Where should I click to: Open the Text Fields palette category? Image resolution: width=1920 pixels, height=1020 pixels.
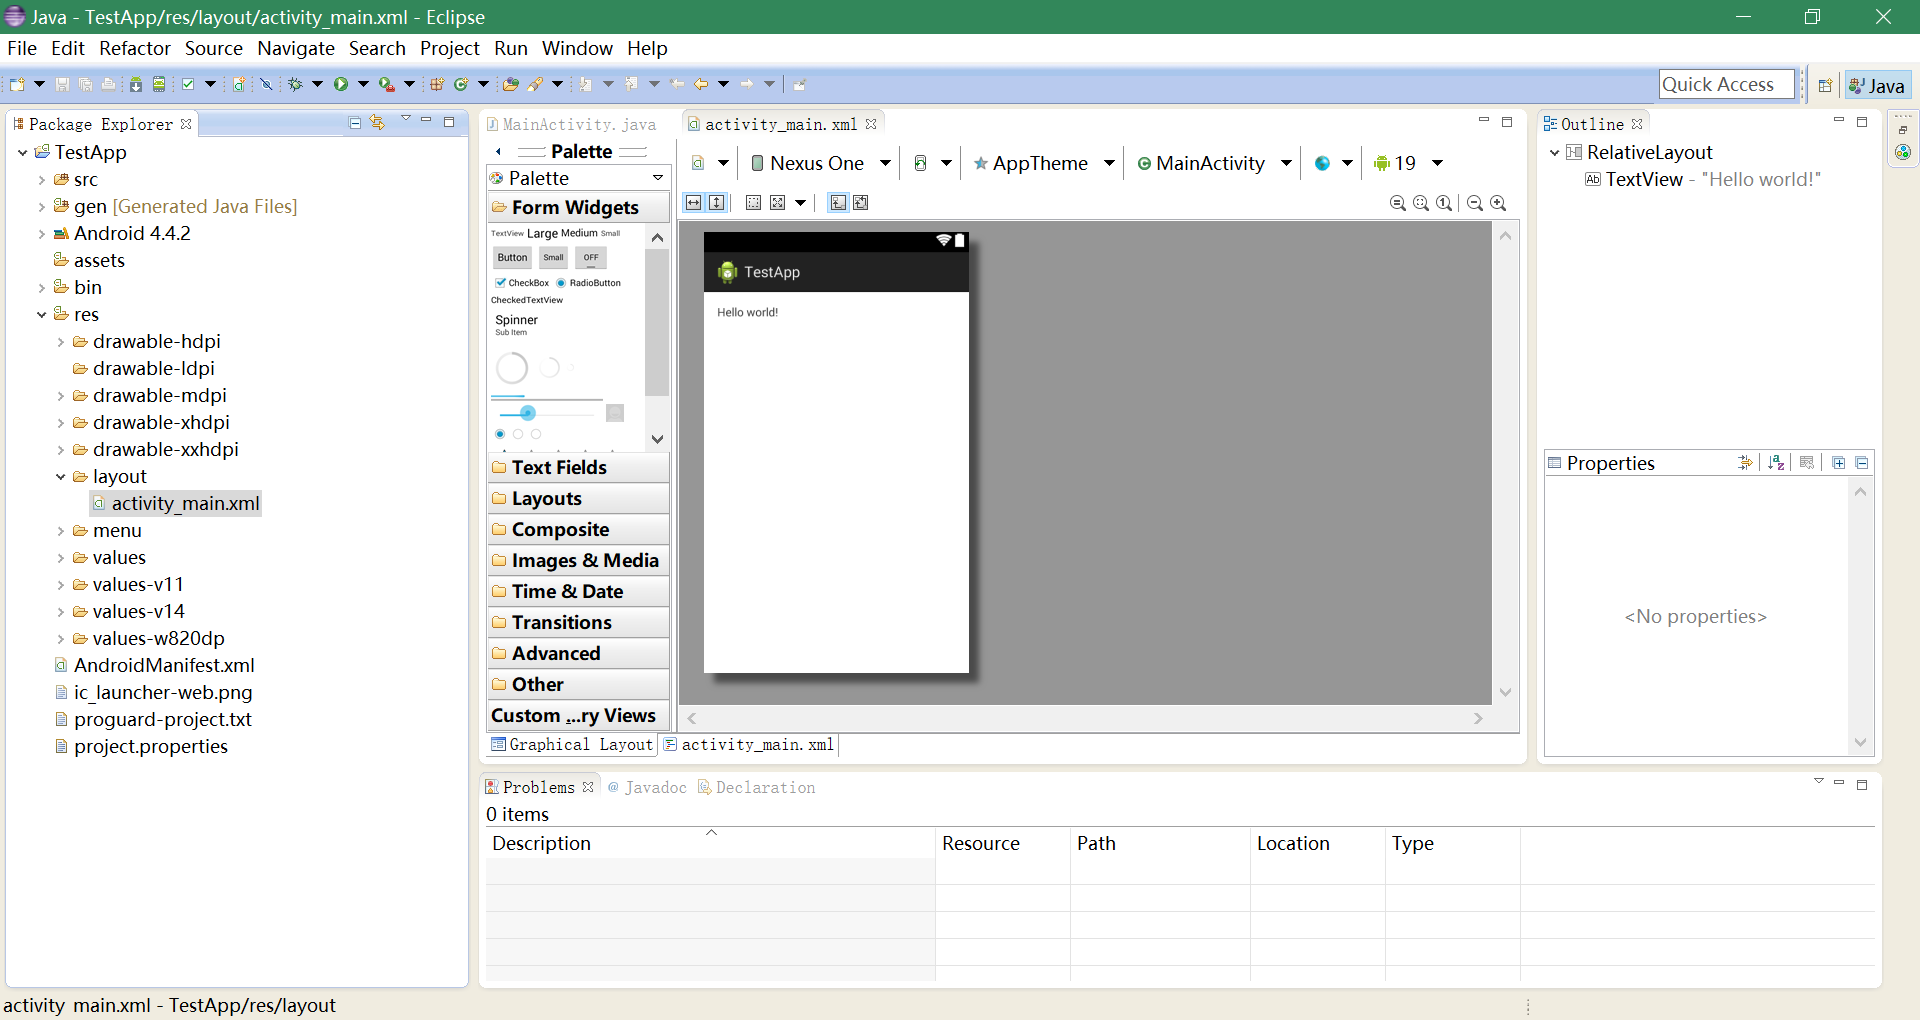coord(558,467)
